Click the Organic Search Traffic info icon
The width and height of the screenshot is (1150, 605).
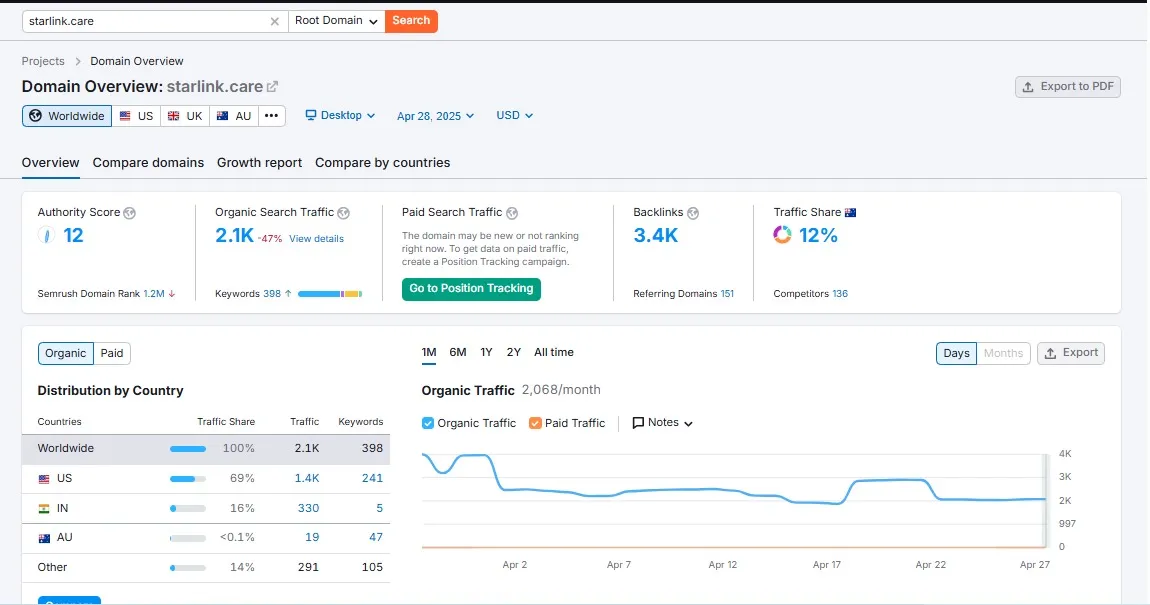click(343, 213)
